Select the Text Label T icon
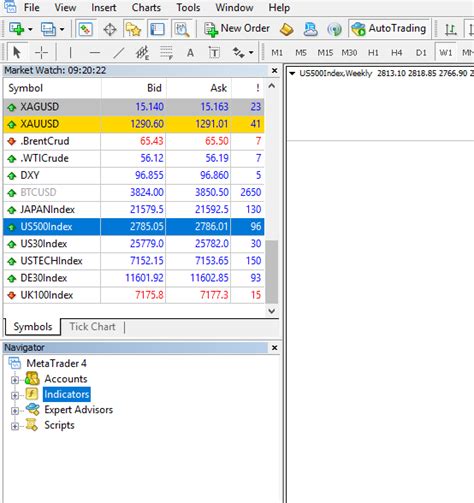 coord(214,53)
